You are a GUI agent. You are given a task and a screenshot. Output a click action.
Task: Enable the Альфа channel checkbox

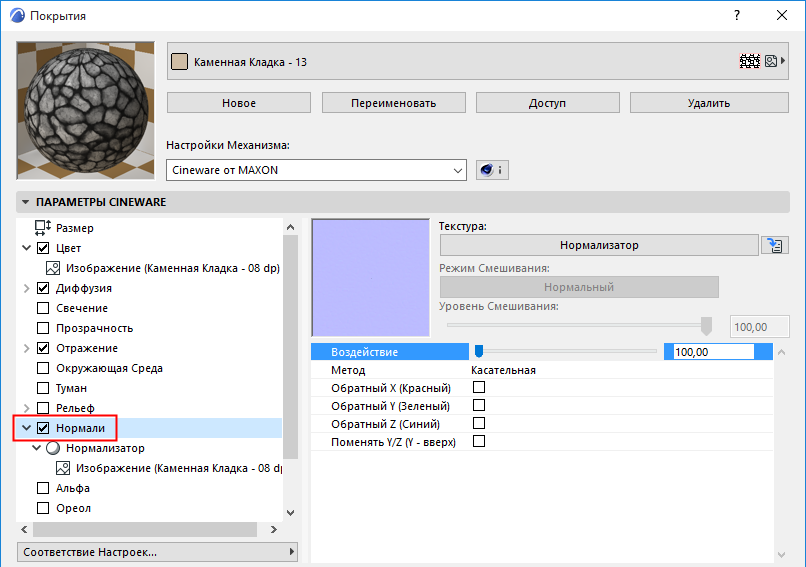[43, 488]
